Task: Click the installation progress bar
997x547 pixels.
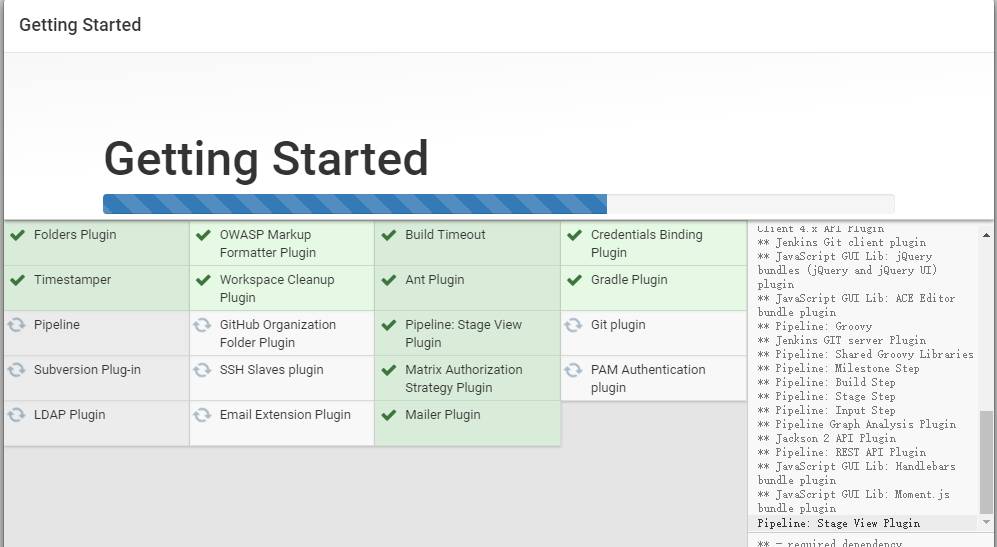Action: [x=498, y=204]
